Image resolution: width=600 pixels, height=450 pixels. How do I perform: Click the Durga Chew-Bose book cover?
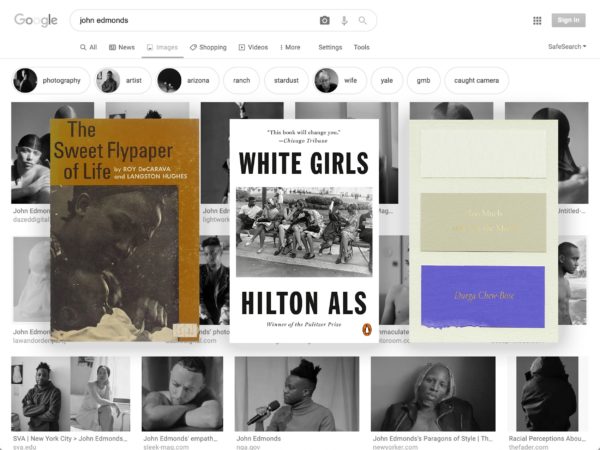483,231
